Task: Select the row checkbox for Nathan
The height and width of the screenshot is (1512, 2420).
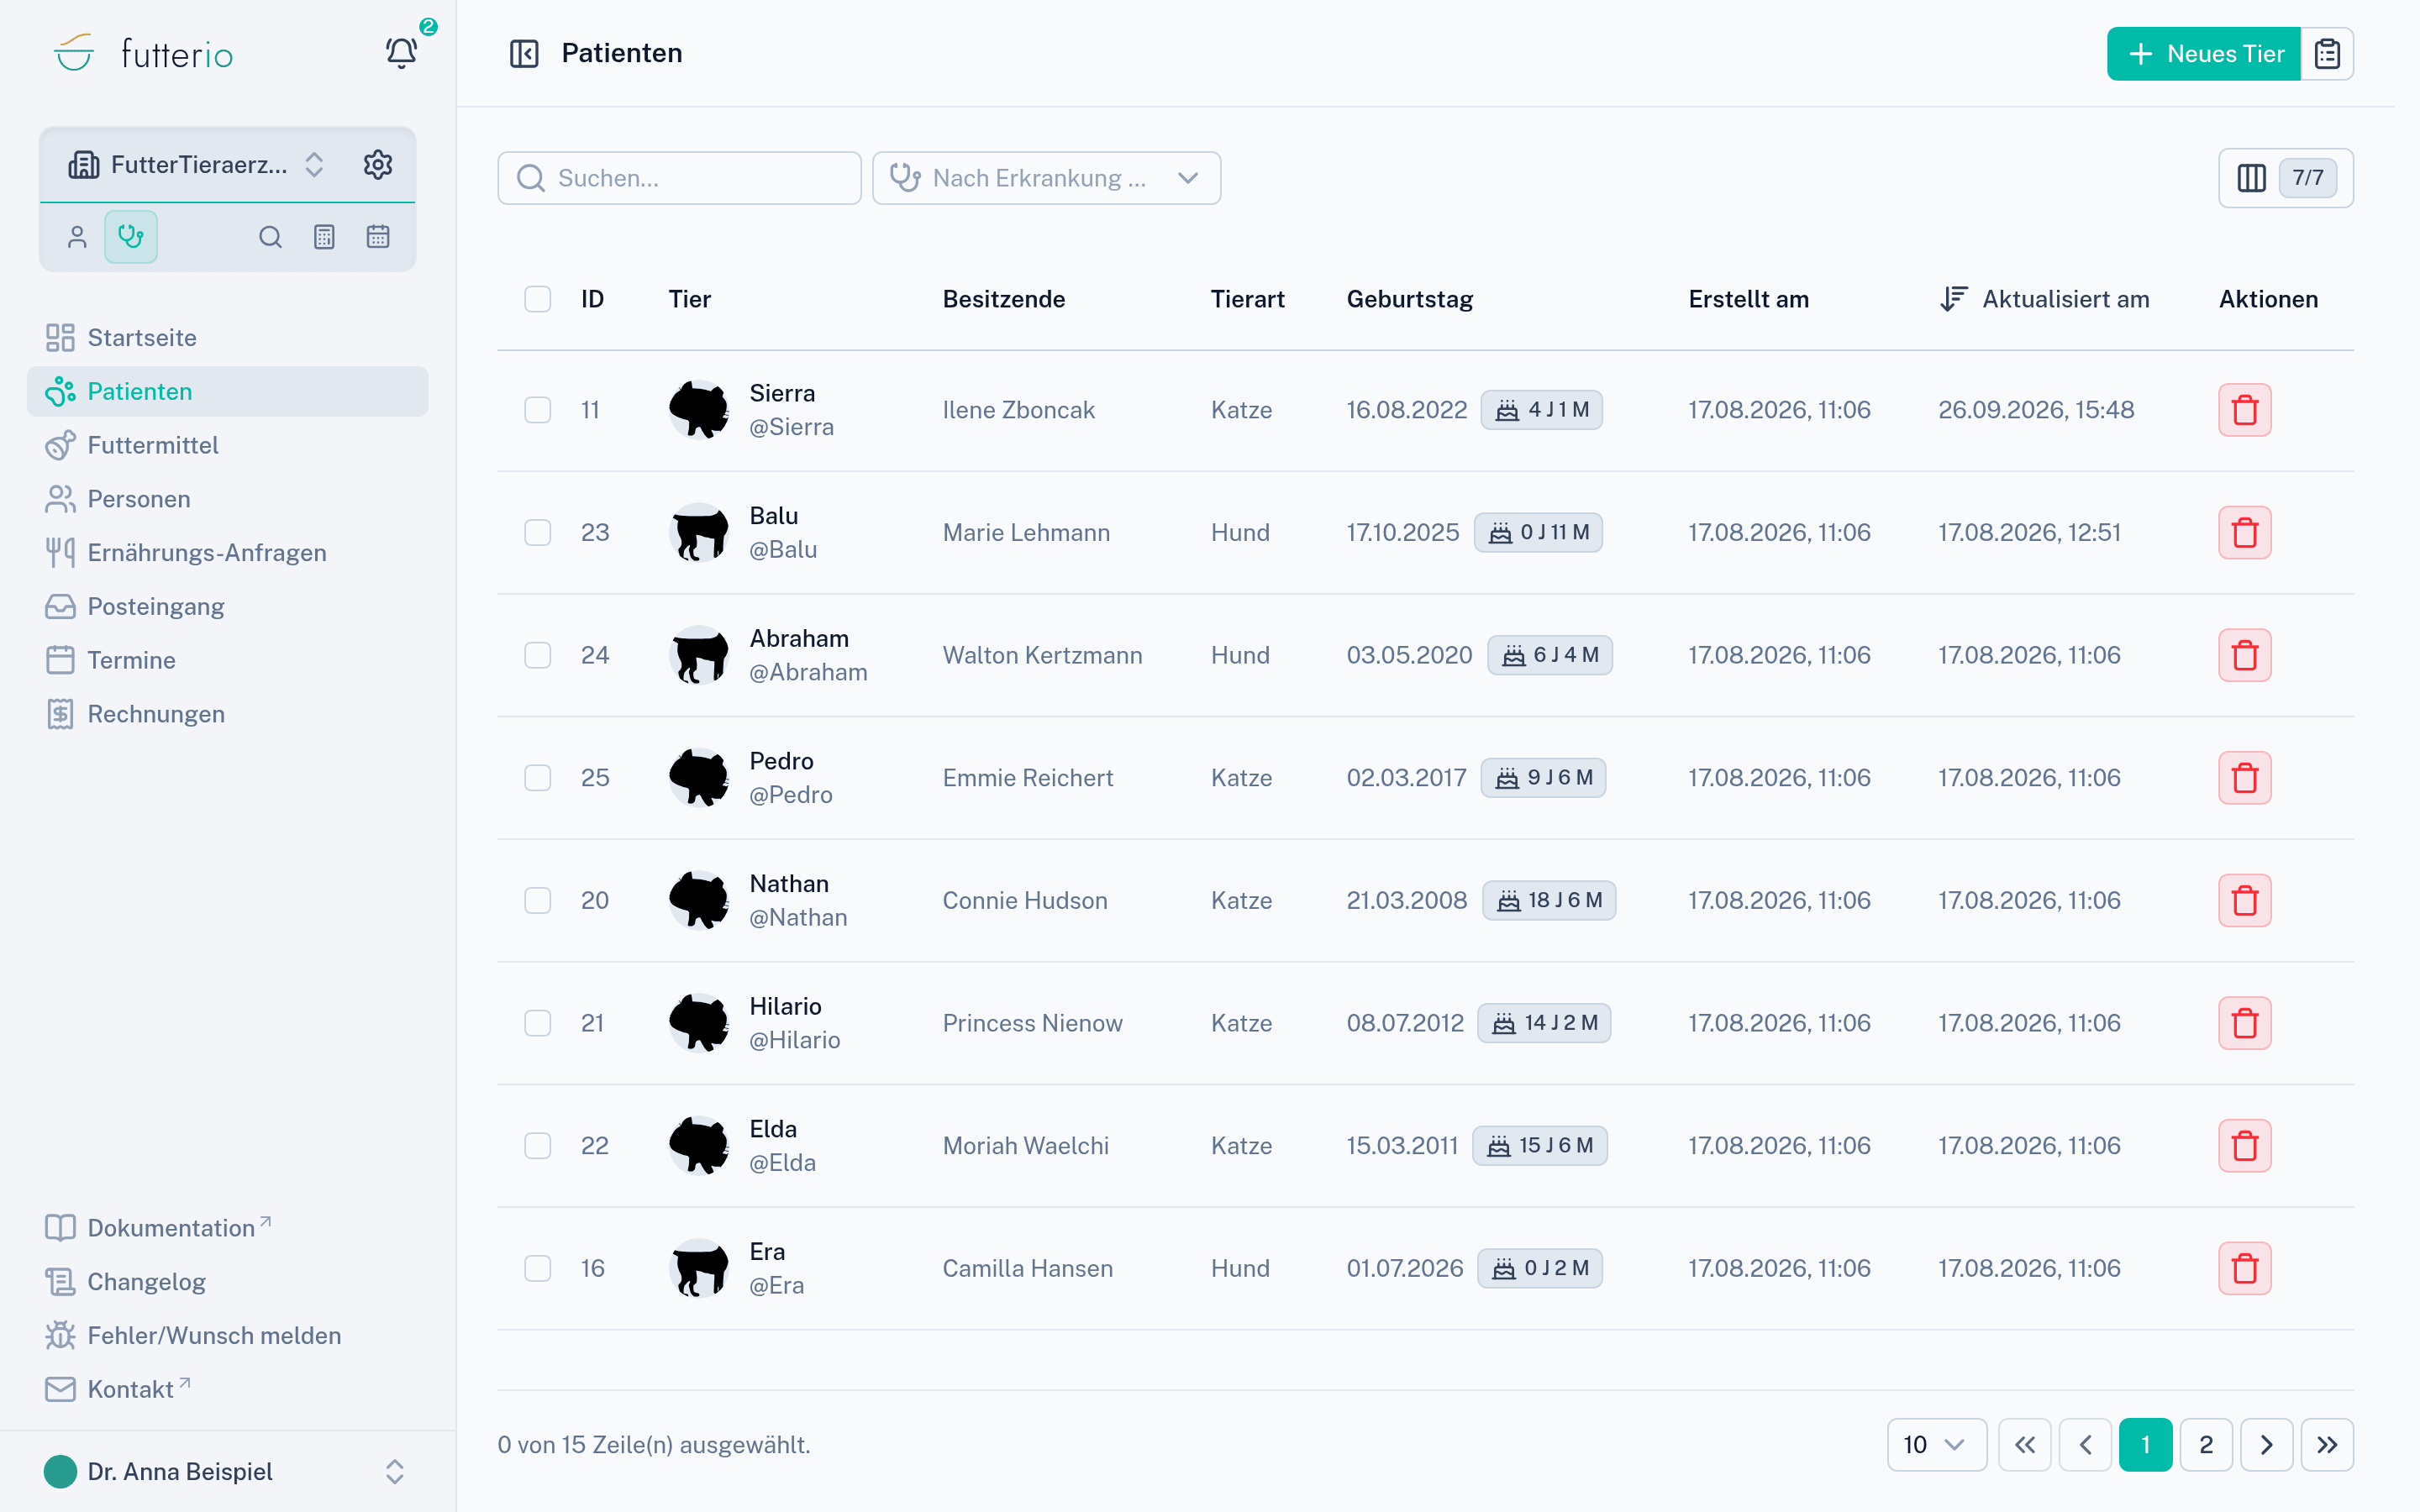Action: pos(538,900)
